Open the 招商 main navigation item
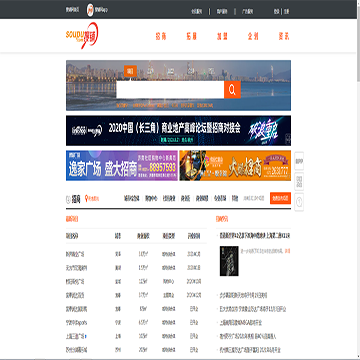Screen dimensions: 360x360 (x=161, y=36)
